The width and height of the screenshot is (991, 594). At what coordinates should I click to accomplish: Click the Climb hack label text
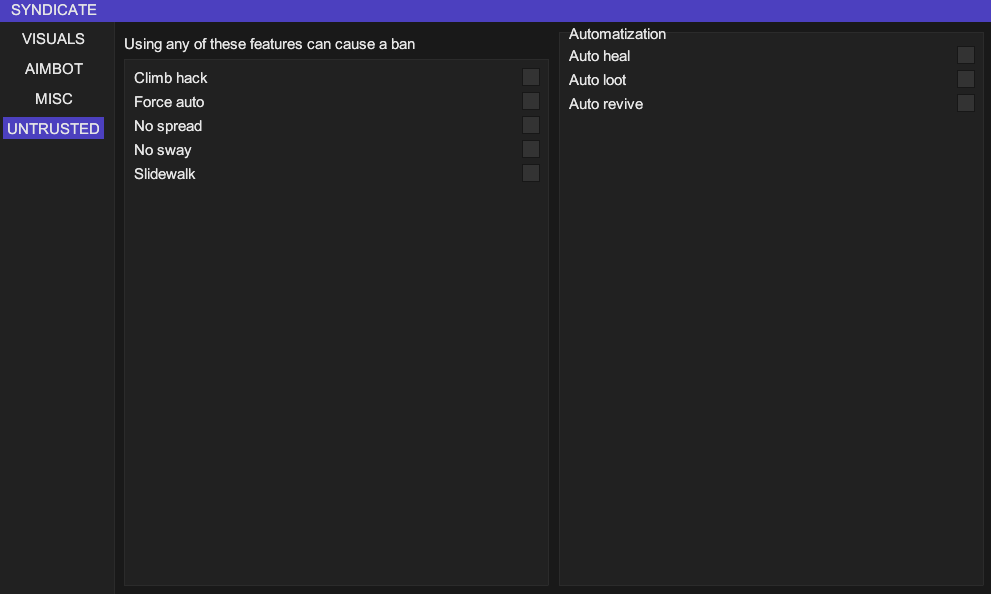(x=171, y=78)
